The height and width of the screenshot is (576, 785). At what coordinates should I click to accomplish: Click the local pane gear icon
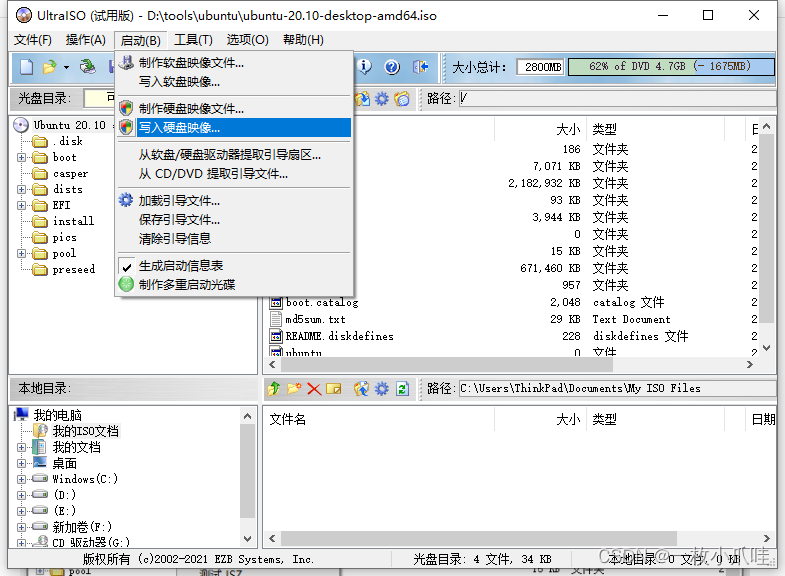click(381, 388)
